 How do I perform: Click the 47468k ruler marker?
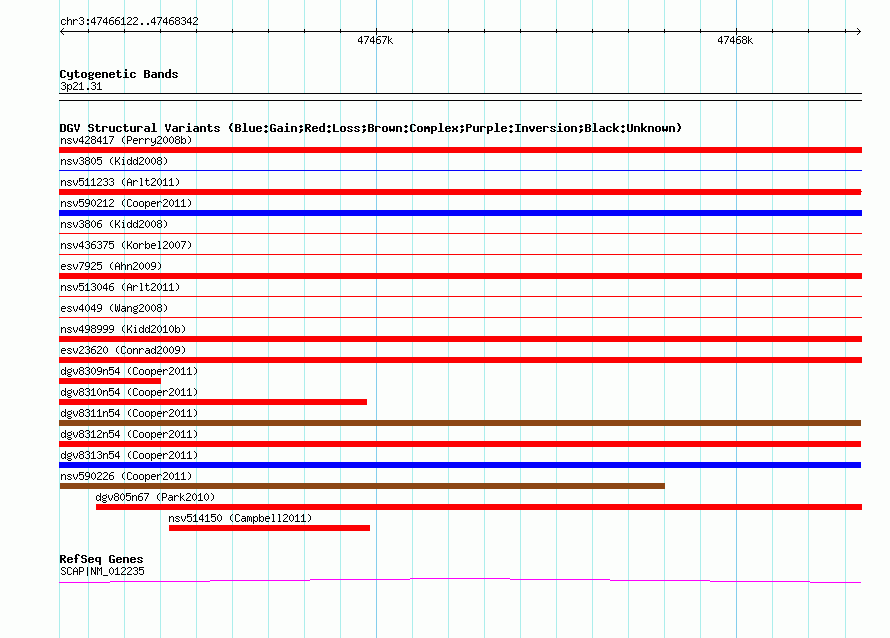click(735, 40)
